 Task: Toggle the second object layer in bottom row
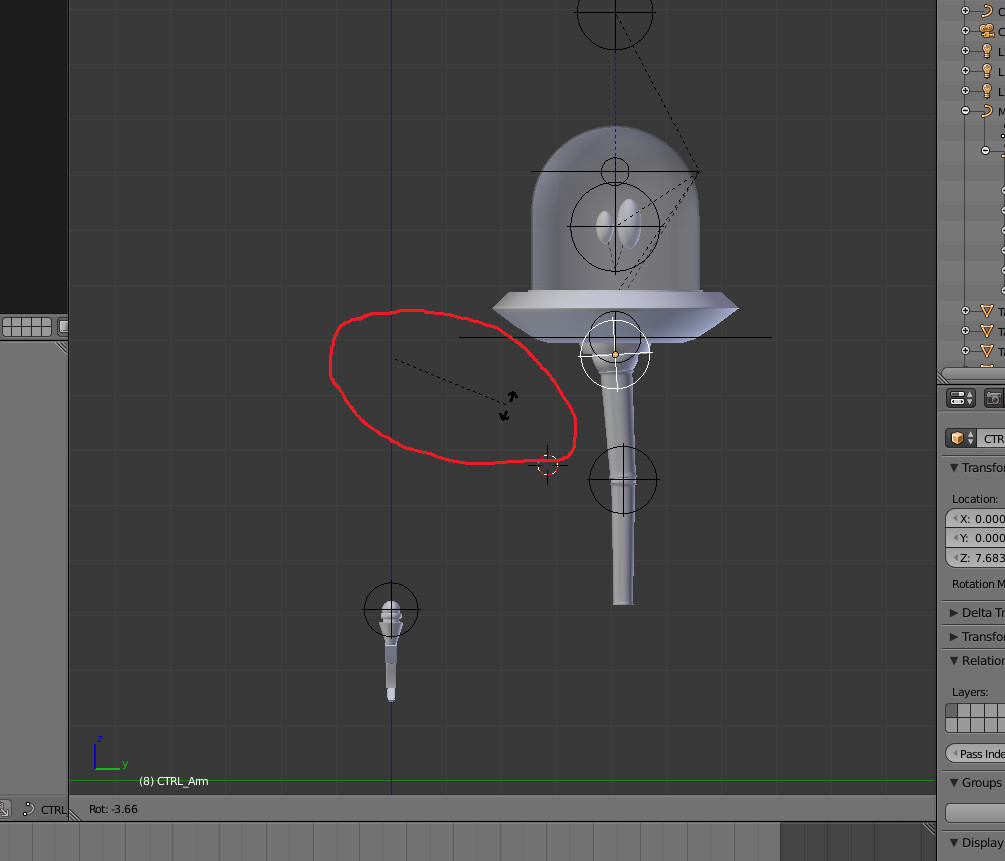click(963, 724)
